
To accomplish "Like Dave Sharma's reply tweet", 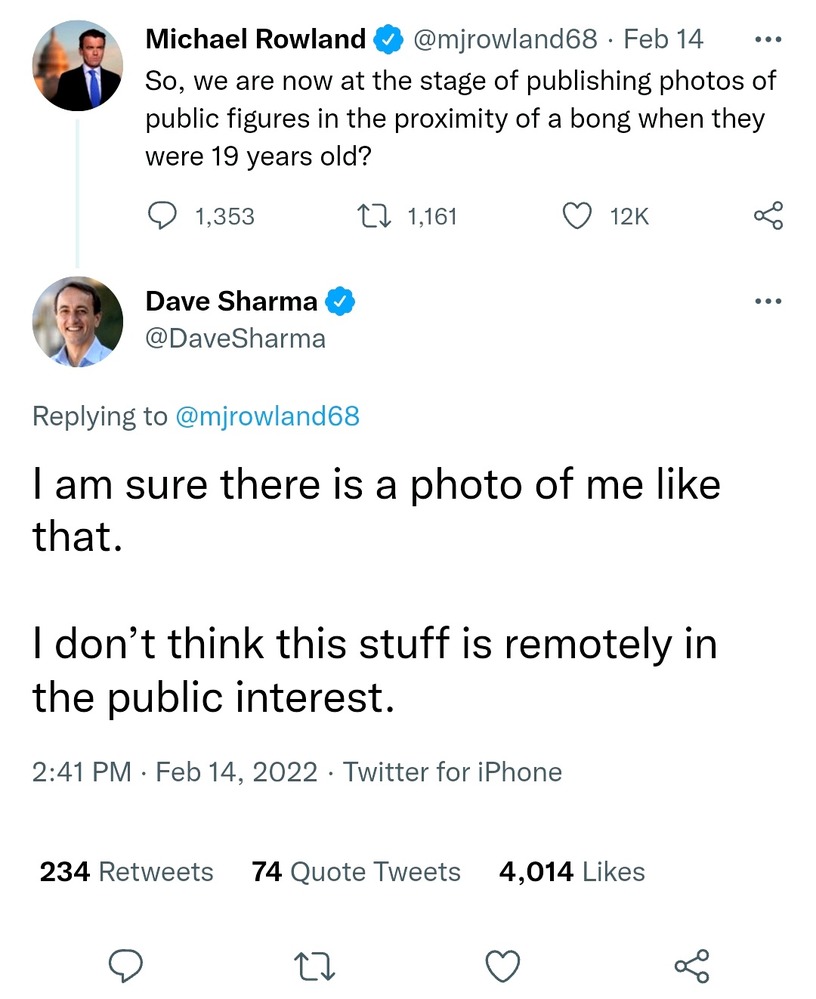I will pyautogui.click(x=502, y=964).
